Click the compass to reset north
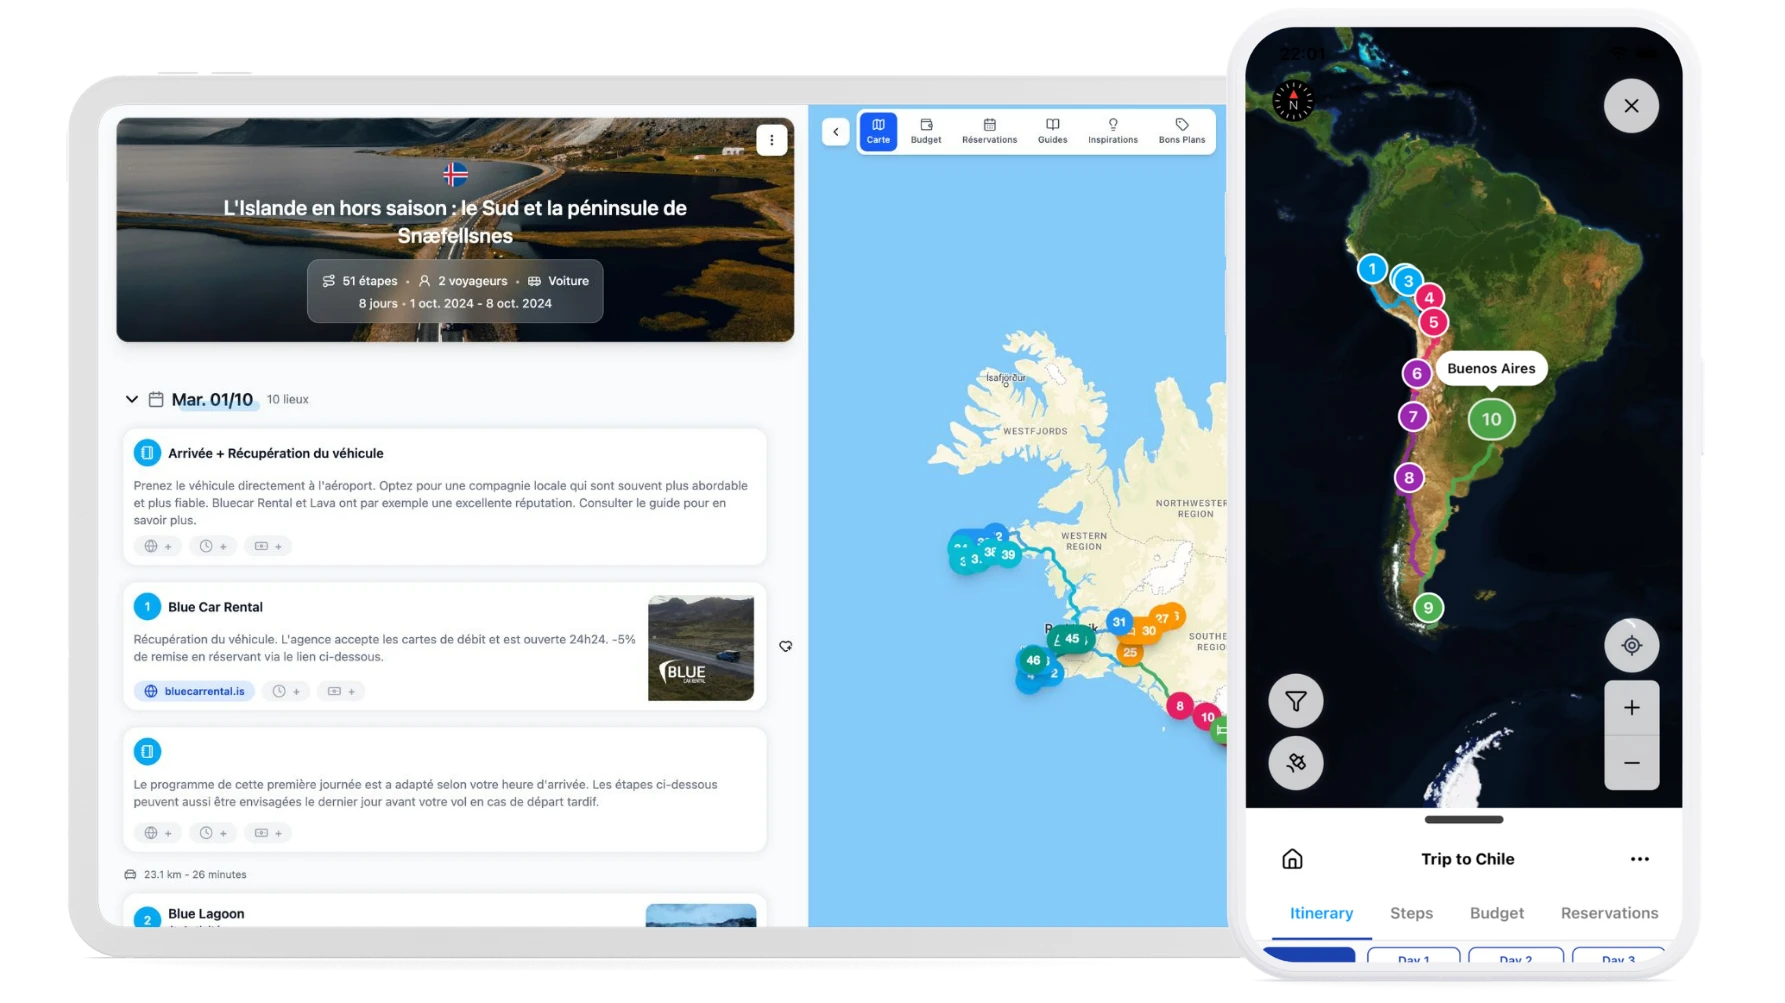1785x1003 pixels. tap(1293, 101)
